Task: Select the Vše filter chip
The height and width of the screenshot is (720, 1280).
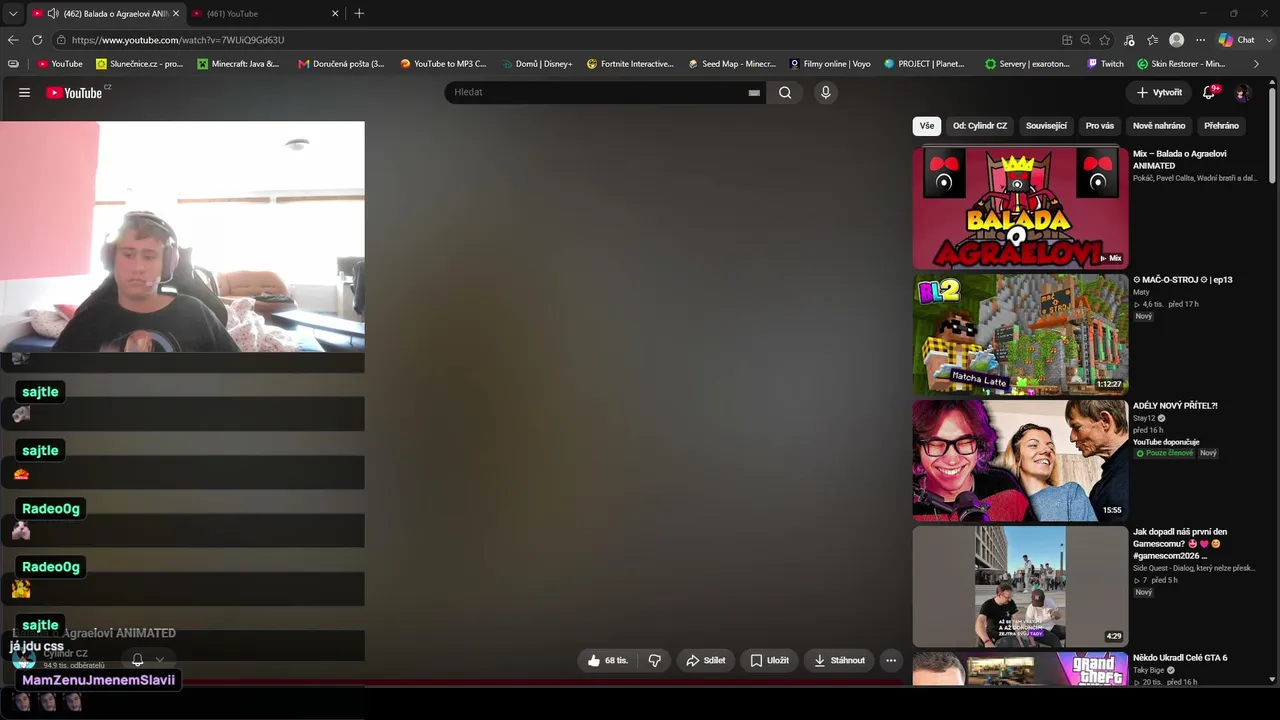Action: pyautogui.click(x=927, y=126)
